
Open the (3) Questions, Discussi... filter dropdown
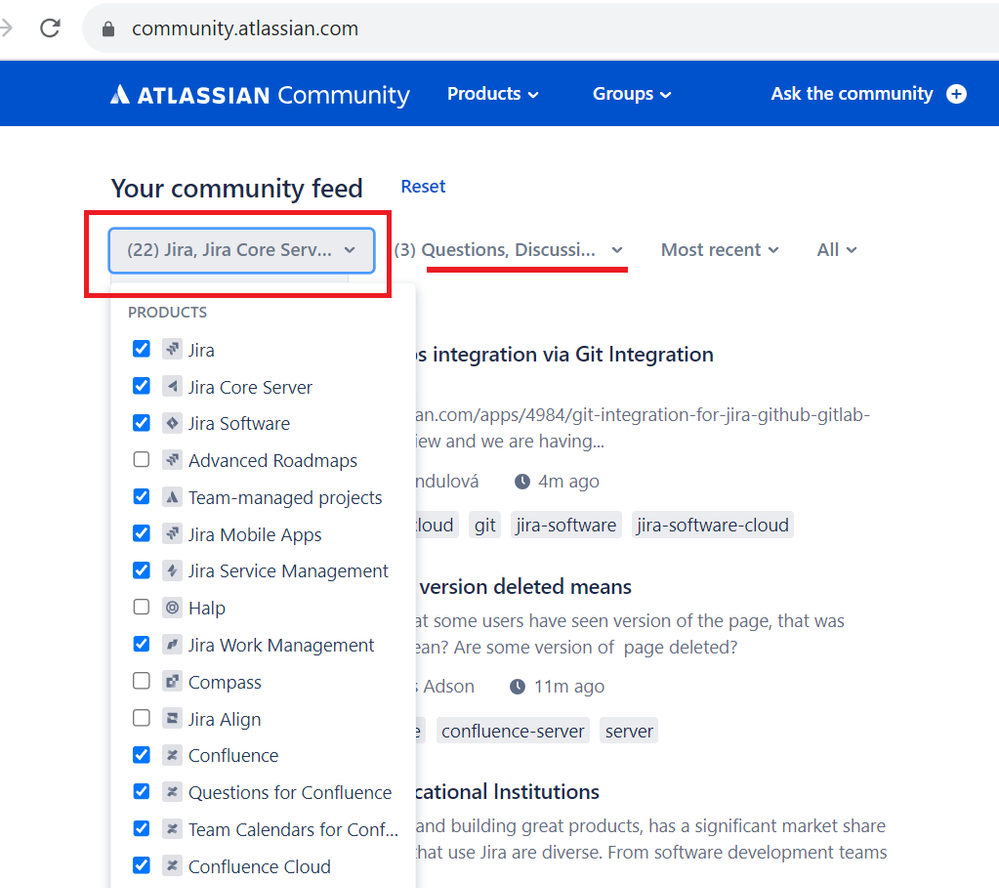pyautogui.click(x=508, y=250)
